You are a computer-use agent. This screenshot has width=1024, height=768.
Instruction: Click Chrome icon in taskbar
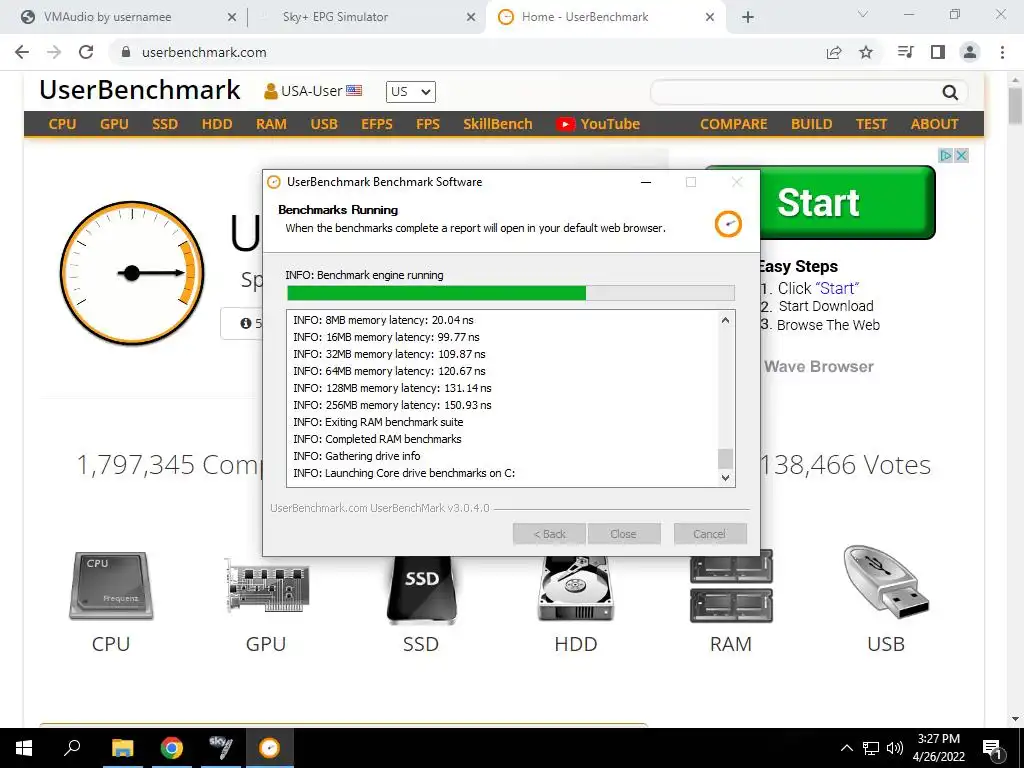pos(172,748)
